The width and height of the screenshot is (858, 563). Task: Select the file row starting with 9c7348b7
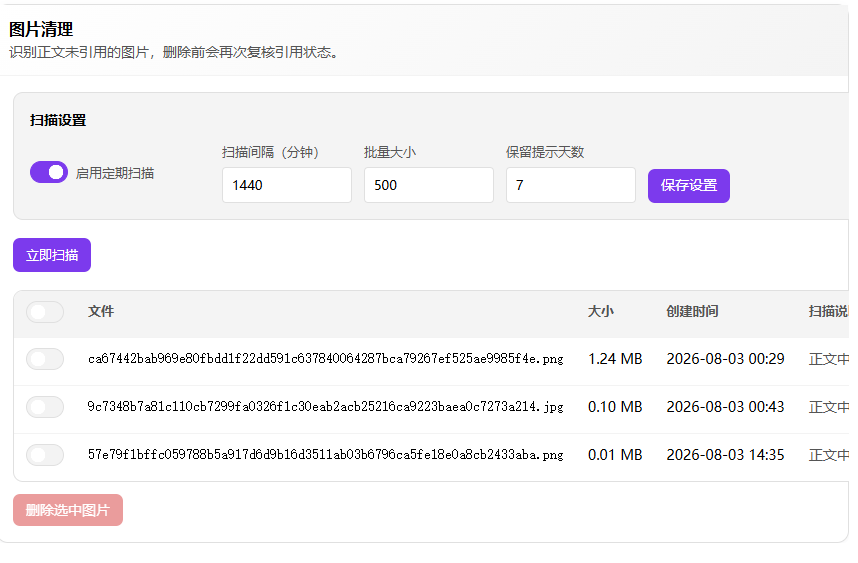(45, 407)
